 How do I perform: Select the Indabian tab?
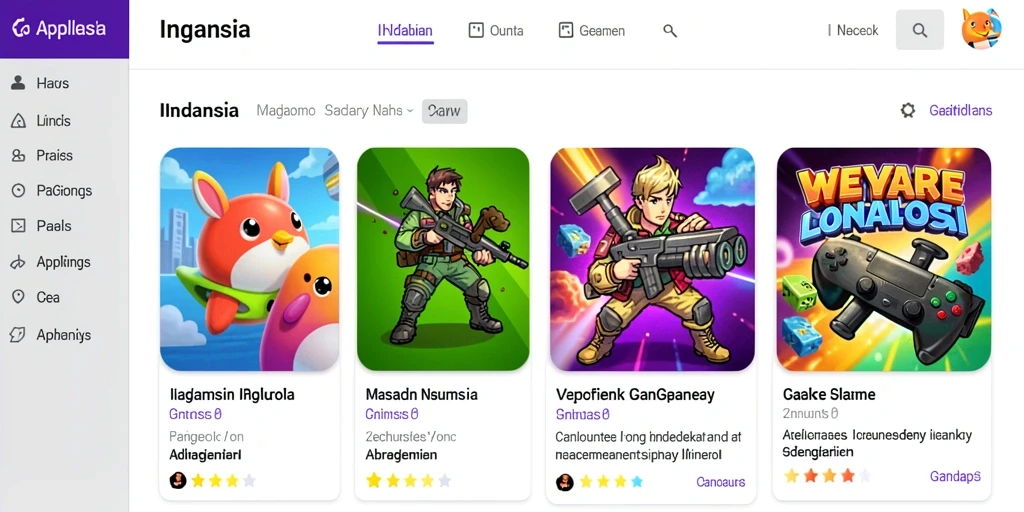pyautogui.click(x=405, y=30)
